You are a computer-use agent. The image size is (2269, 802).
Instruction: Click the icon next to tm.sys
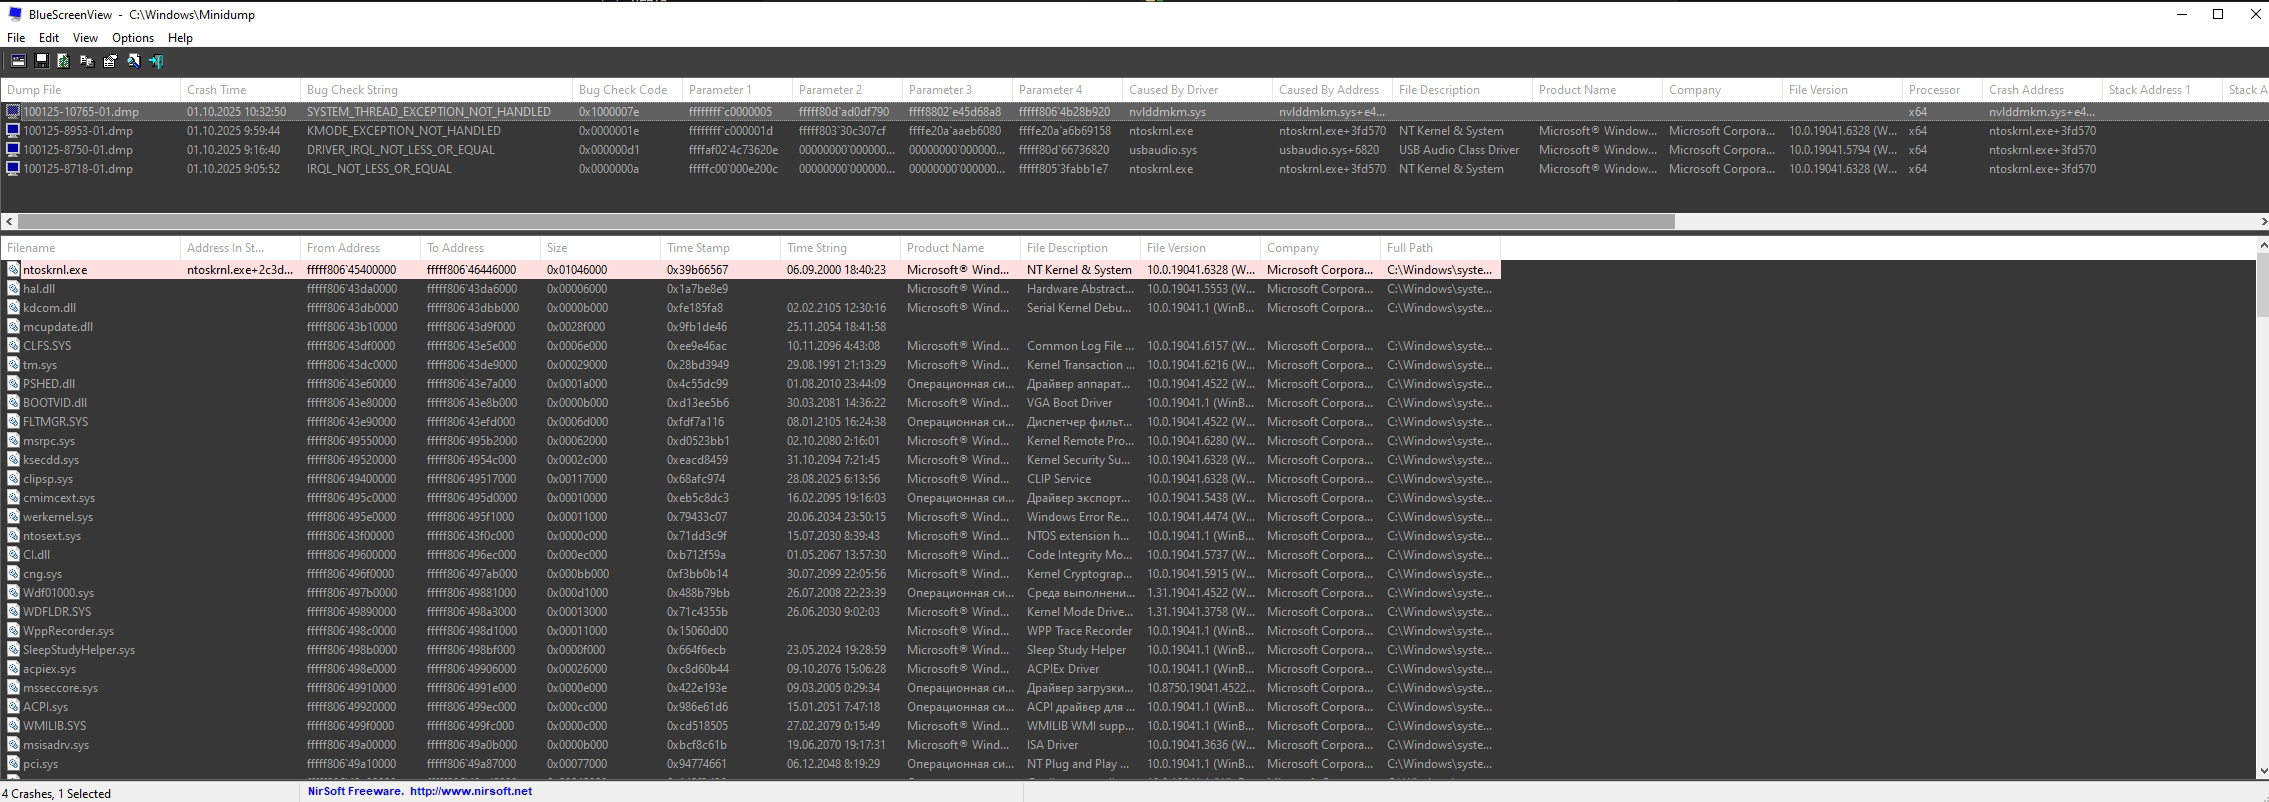pos(13,364)
